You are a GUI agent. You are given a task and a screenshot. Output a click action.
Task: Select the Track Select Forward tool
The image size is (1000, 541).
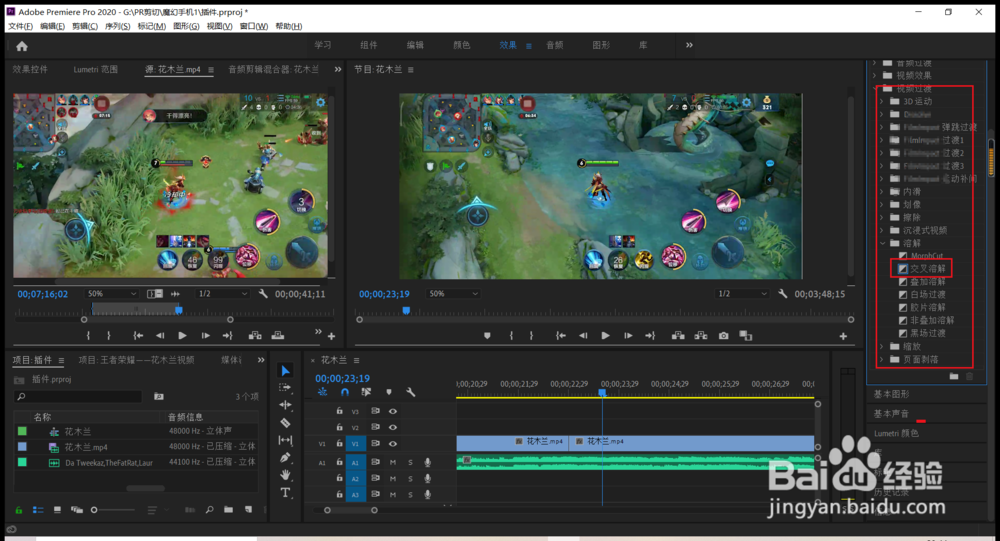[x=286, y=388]
